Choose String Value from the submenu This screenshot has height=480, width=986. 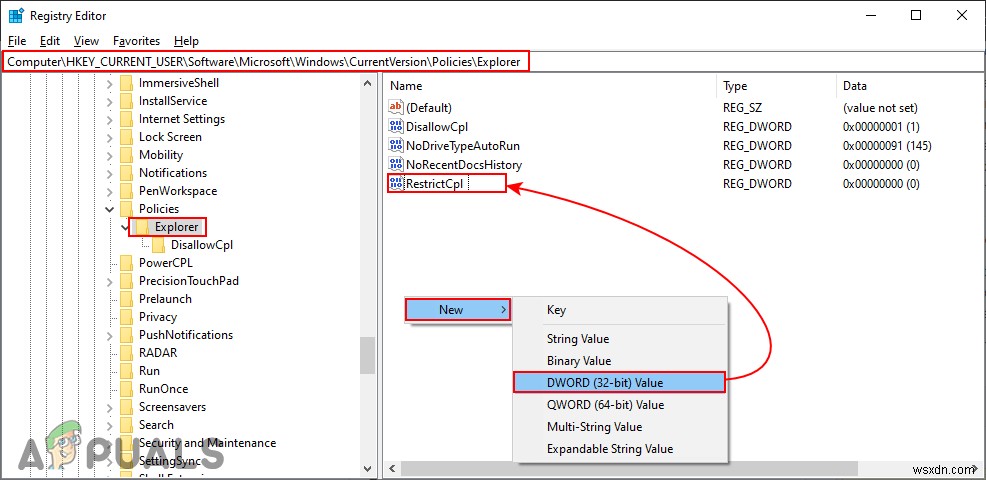pos(620,339)
